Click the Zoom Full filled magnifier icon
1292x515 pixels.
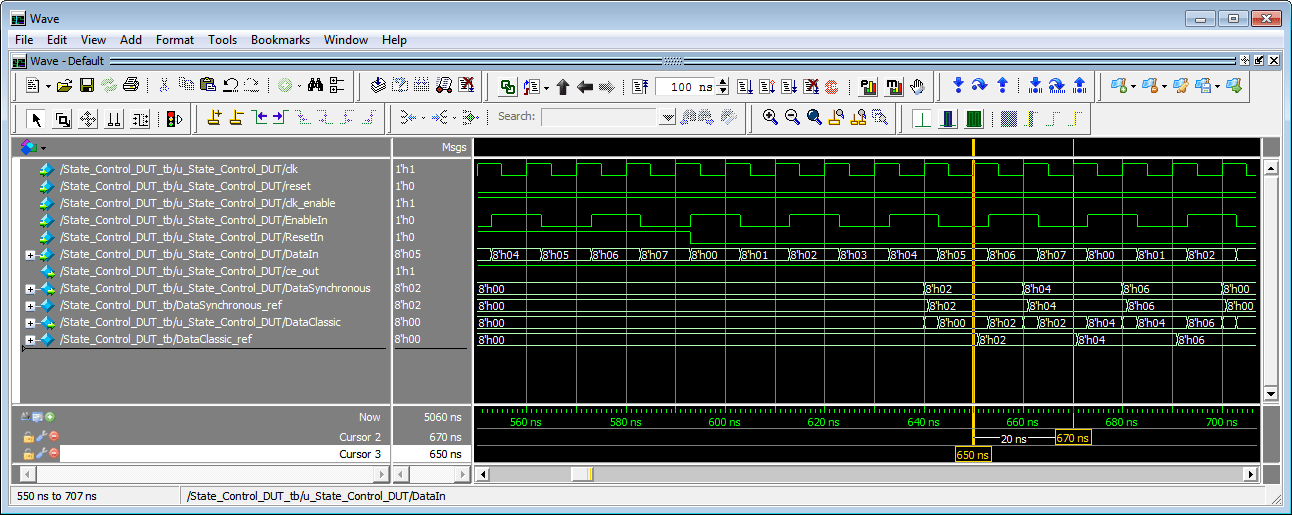coord(814,118)
